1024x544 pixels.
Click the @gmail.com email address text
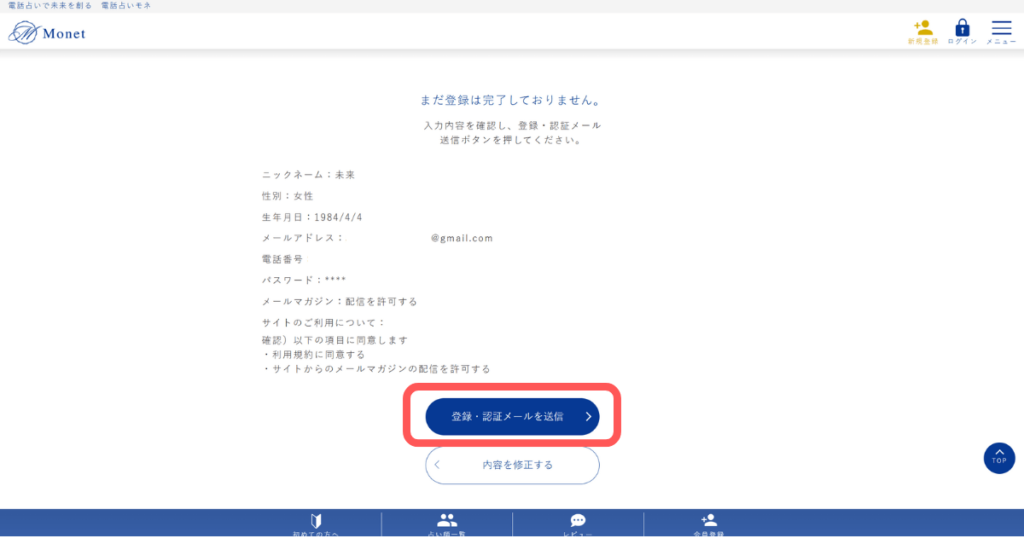(462, 238)
